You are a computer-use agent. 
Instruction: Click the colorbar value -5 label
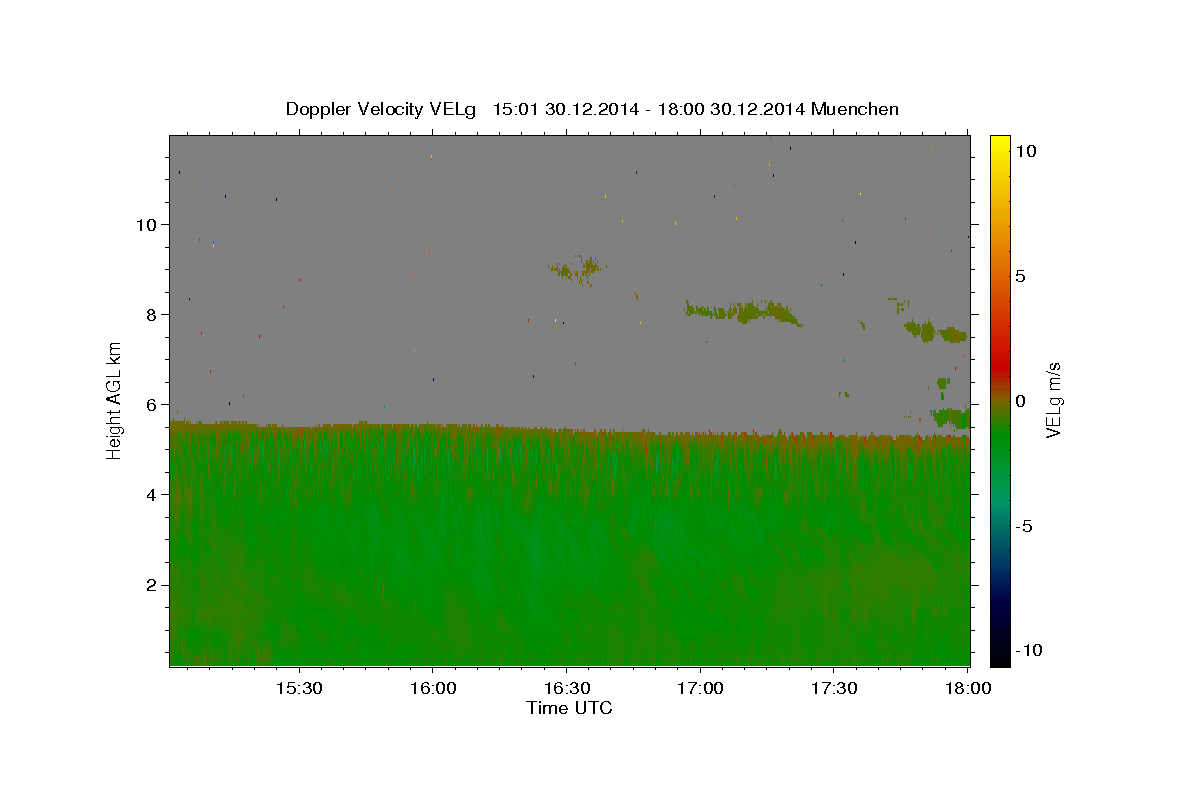pos(1024,526)
